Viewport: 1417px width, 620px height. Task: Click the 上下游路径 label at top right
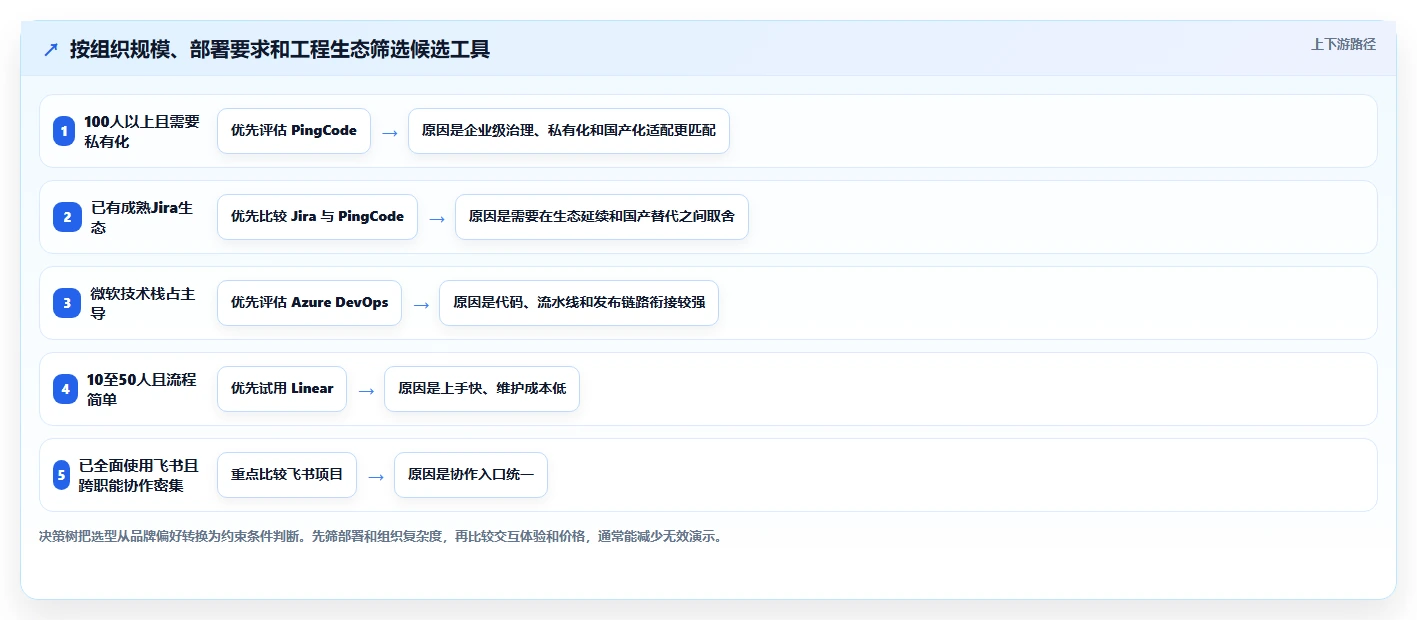[x=1343, y=44]
